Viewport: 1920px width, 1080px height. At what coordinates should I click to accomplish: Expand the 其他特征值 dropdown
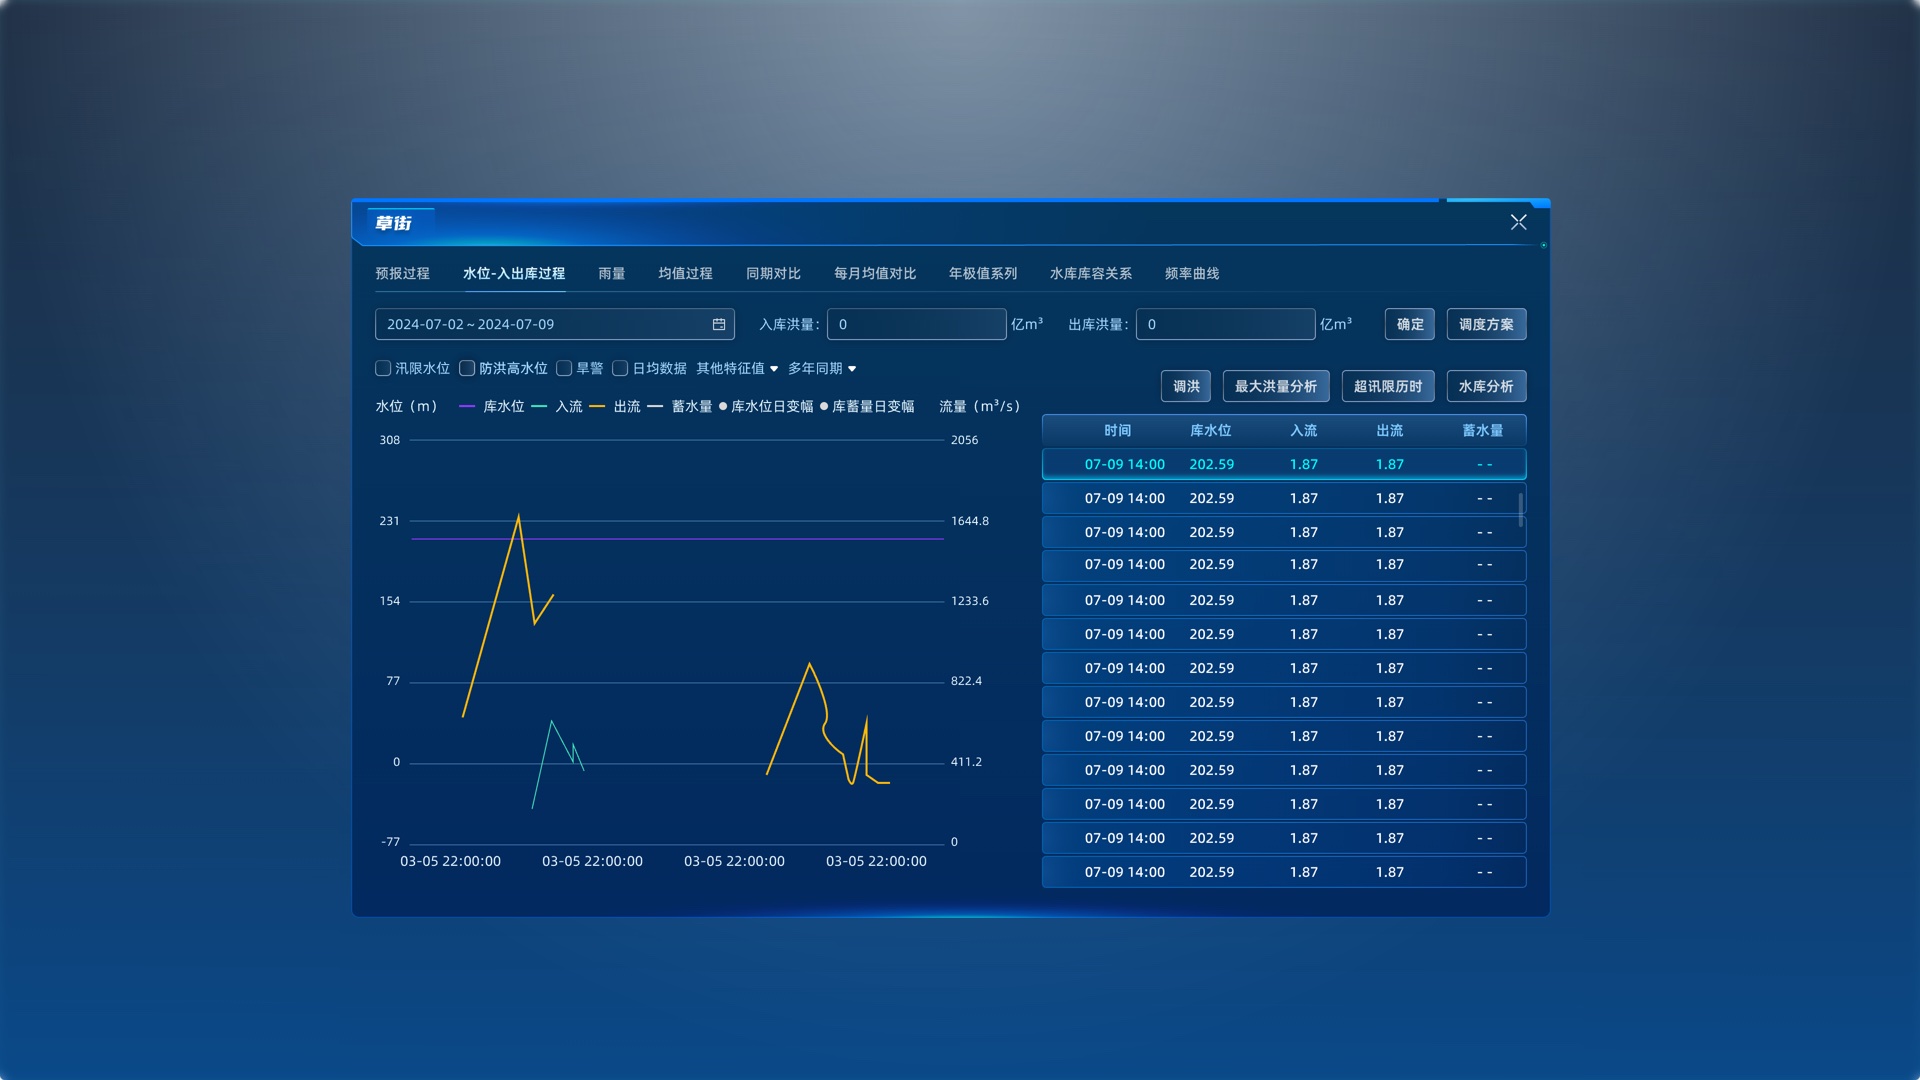tap(737, 368)
